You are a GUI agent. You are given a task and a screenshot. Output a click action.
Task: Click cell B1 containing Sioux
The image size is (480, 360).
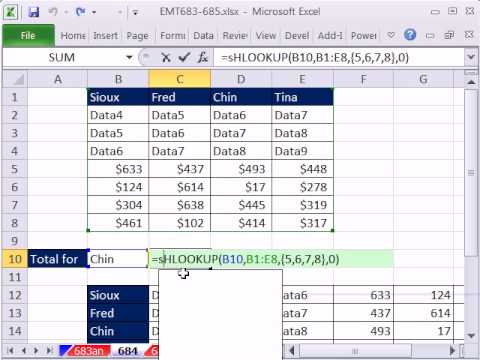[118, 97]
